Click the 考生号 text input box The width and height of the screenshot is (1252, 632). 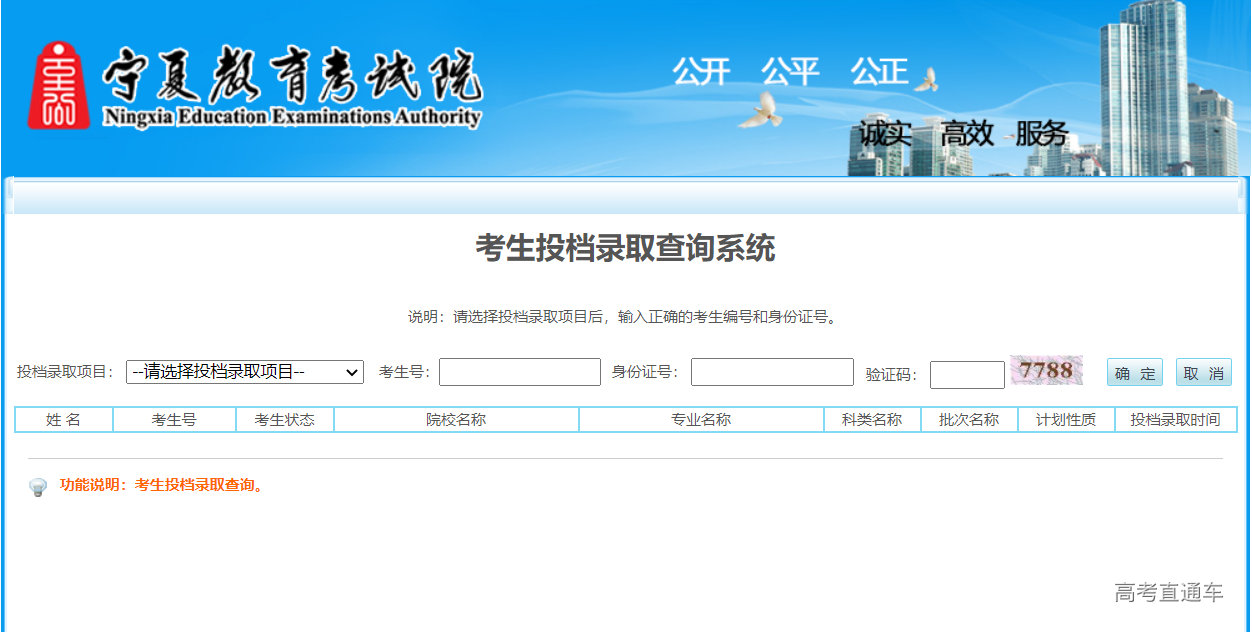point(519,372)
